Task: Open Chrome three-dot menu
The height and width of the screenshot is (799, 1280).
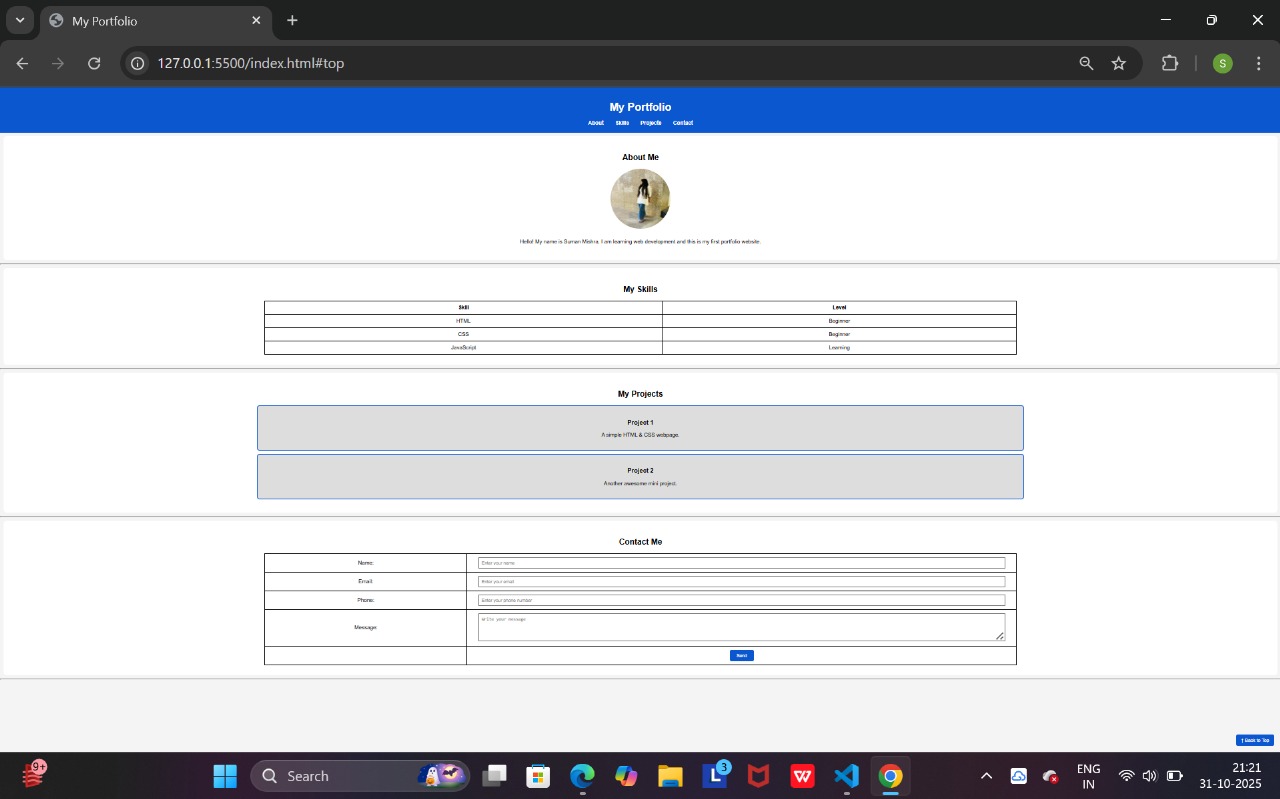Action: click(x=1258, y=63)
